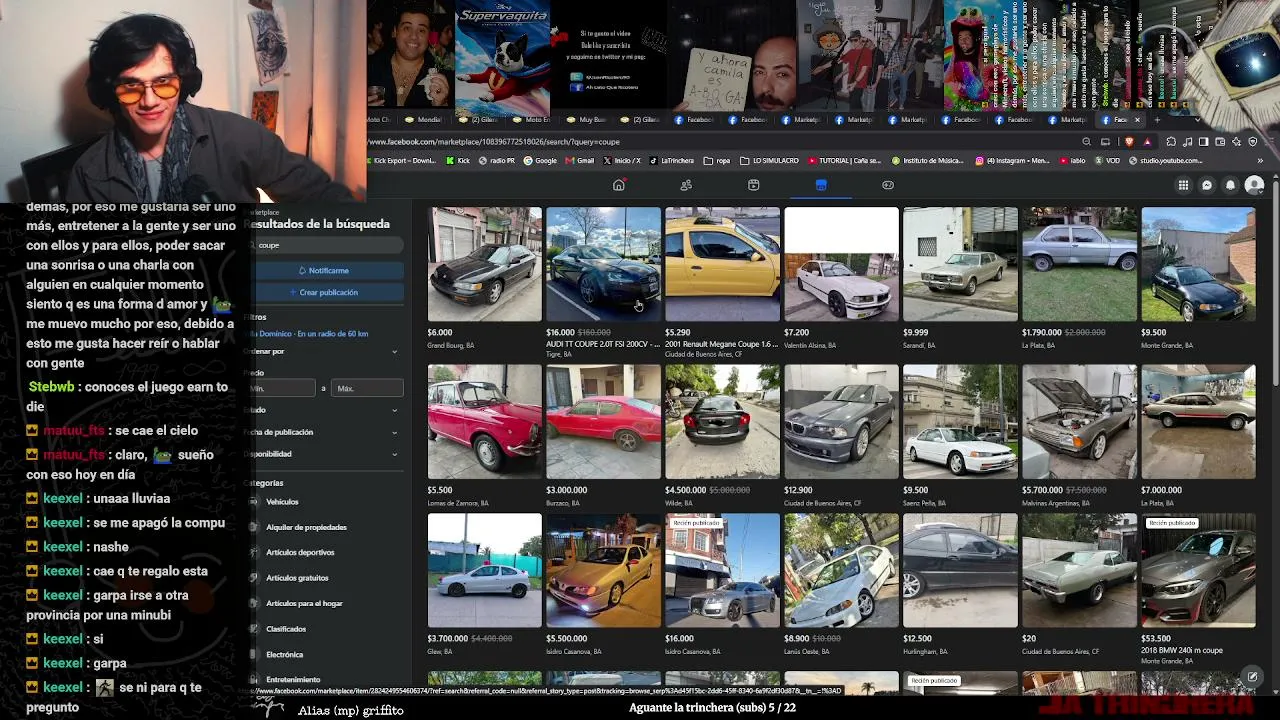Open the $7.200 Valentín Alsina listing photo

841,264
